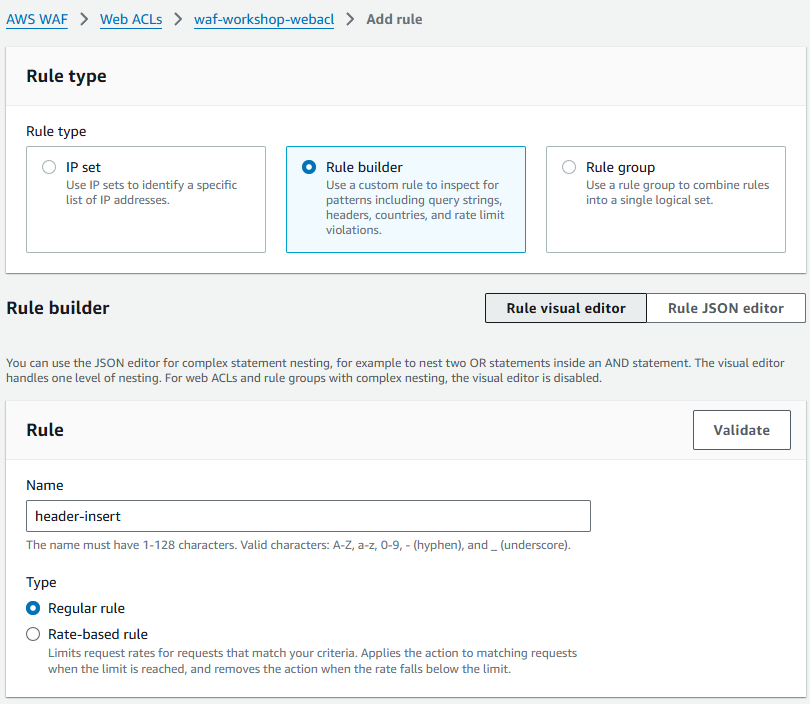Click the chevron after AWS WAF breadcrumb

87,20
